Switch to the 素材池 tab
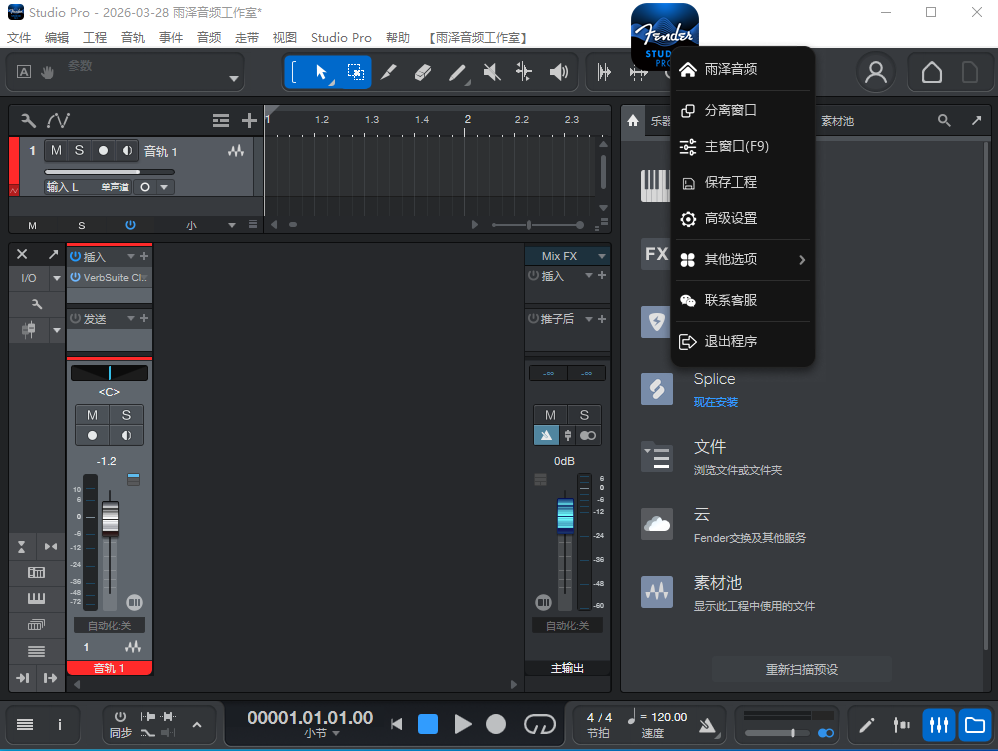 click(837, 120)
